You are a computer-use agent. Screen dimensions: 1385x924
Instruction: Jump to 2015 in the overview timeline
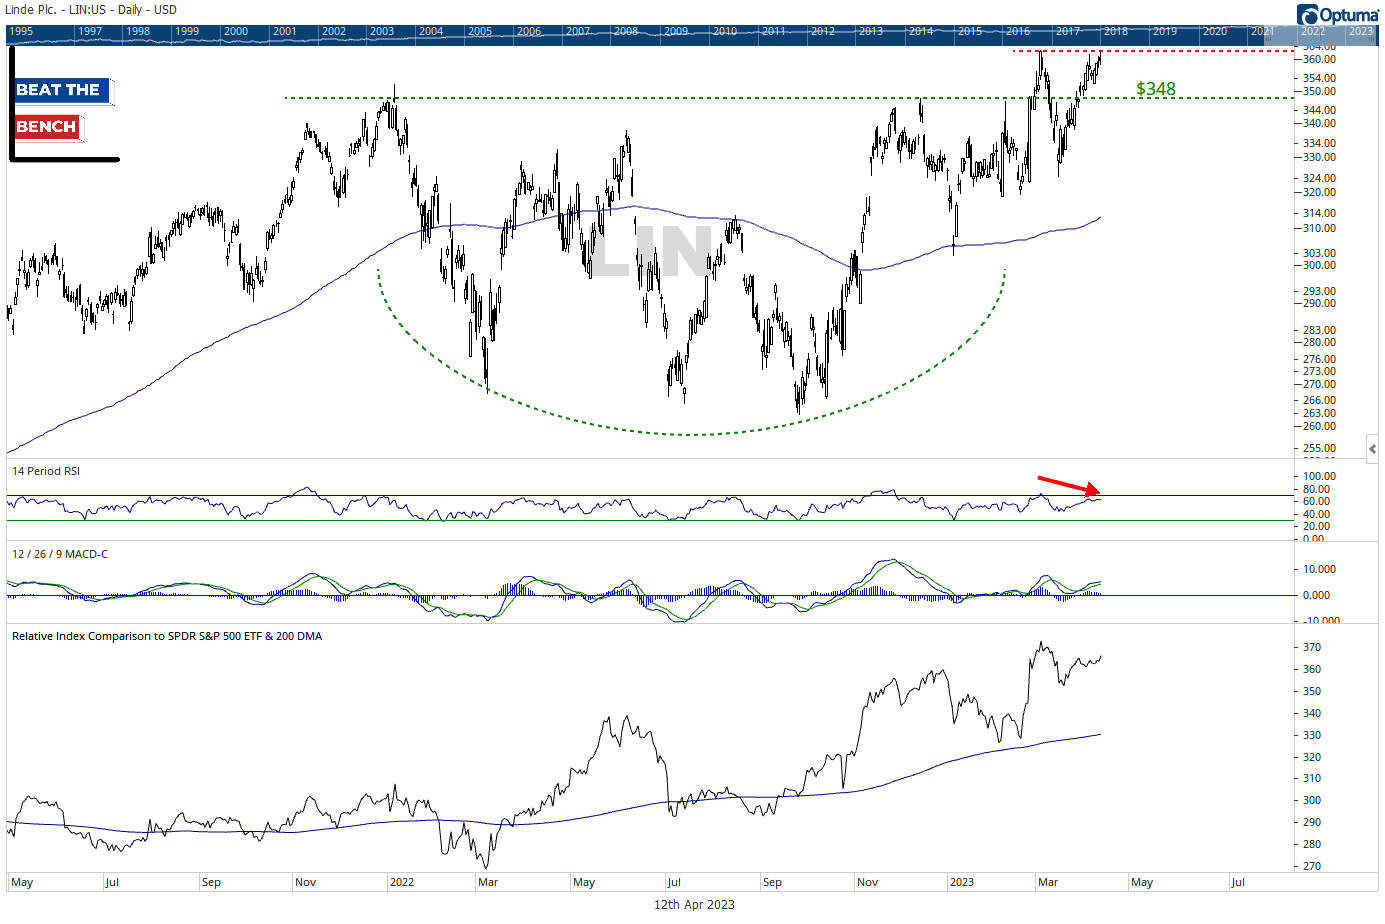(x=970, y=31)
